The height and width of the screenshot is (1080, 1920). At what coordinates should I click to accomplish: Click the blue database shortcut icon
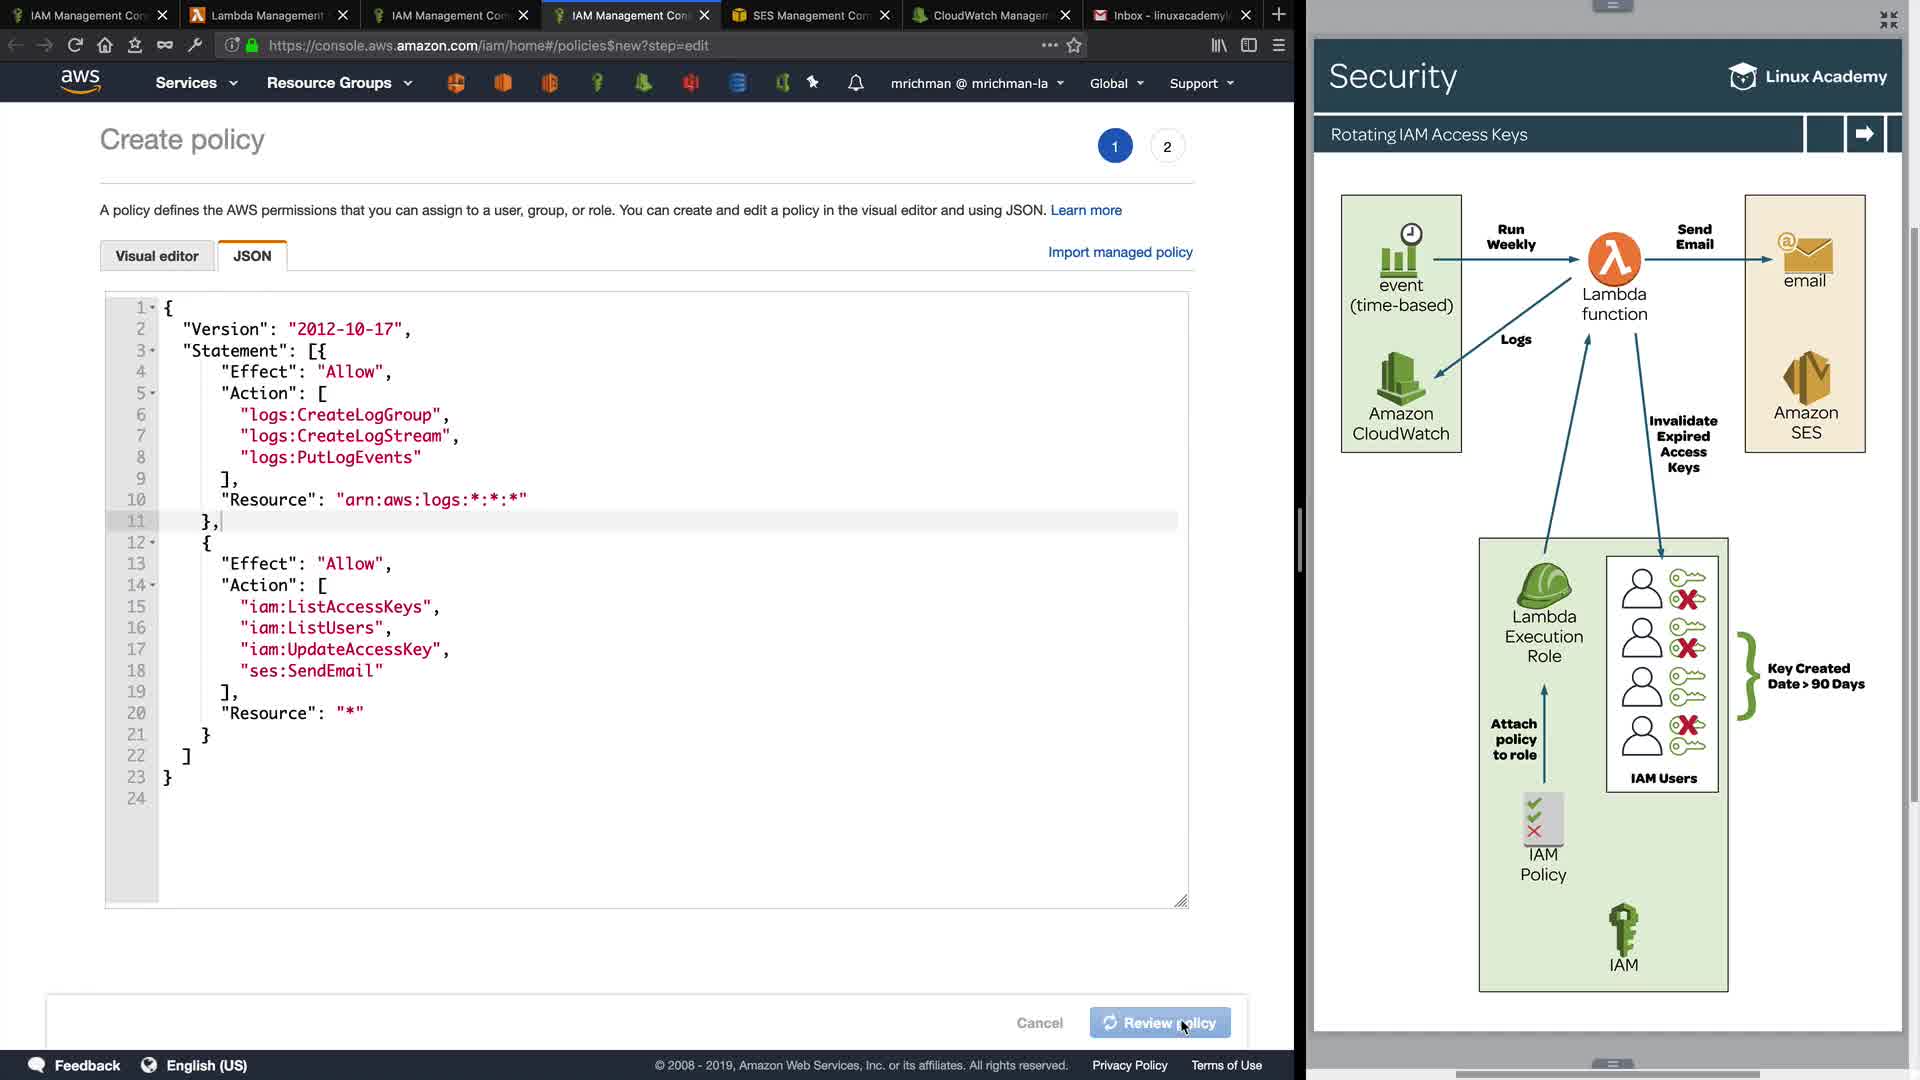click(738, 83)
